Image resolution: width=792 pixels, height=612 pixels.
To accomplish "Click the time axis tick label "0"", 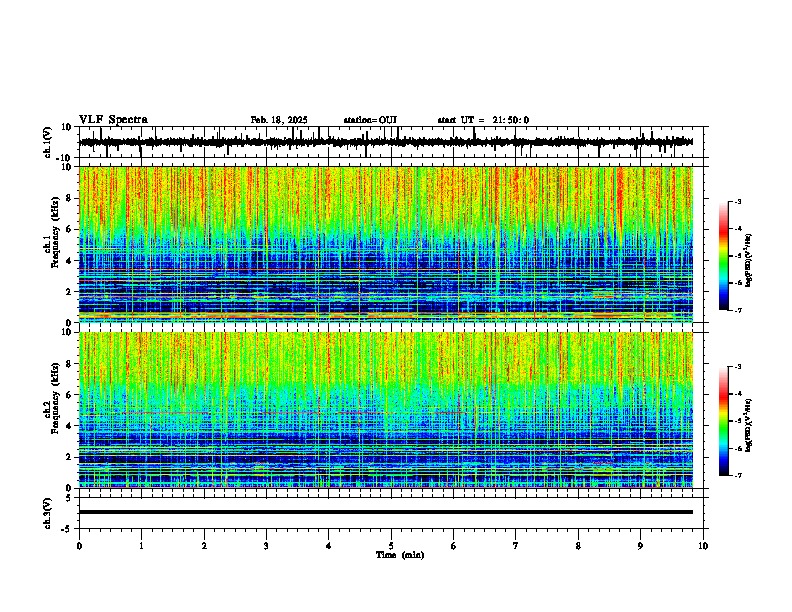I will point(79,546).
